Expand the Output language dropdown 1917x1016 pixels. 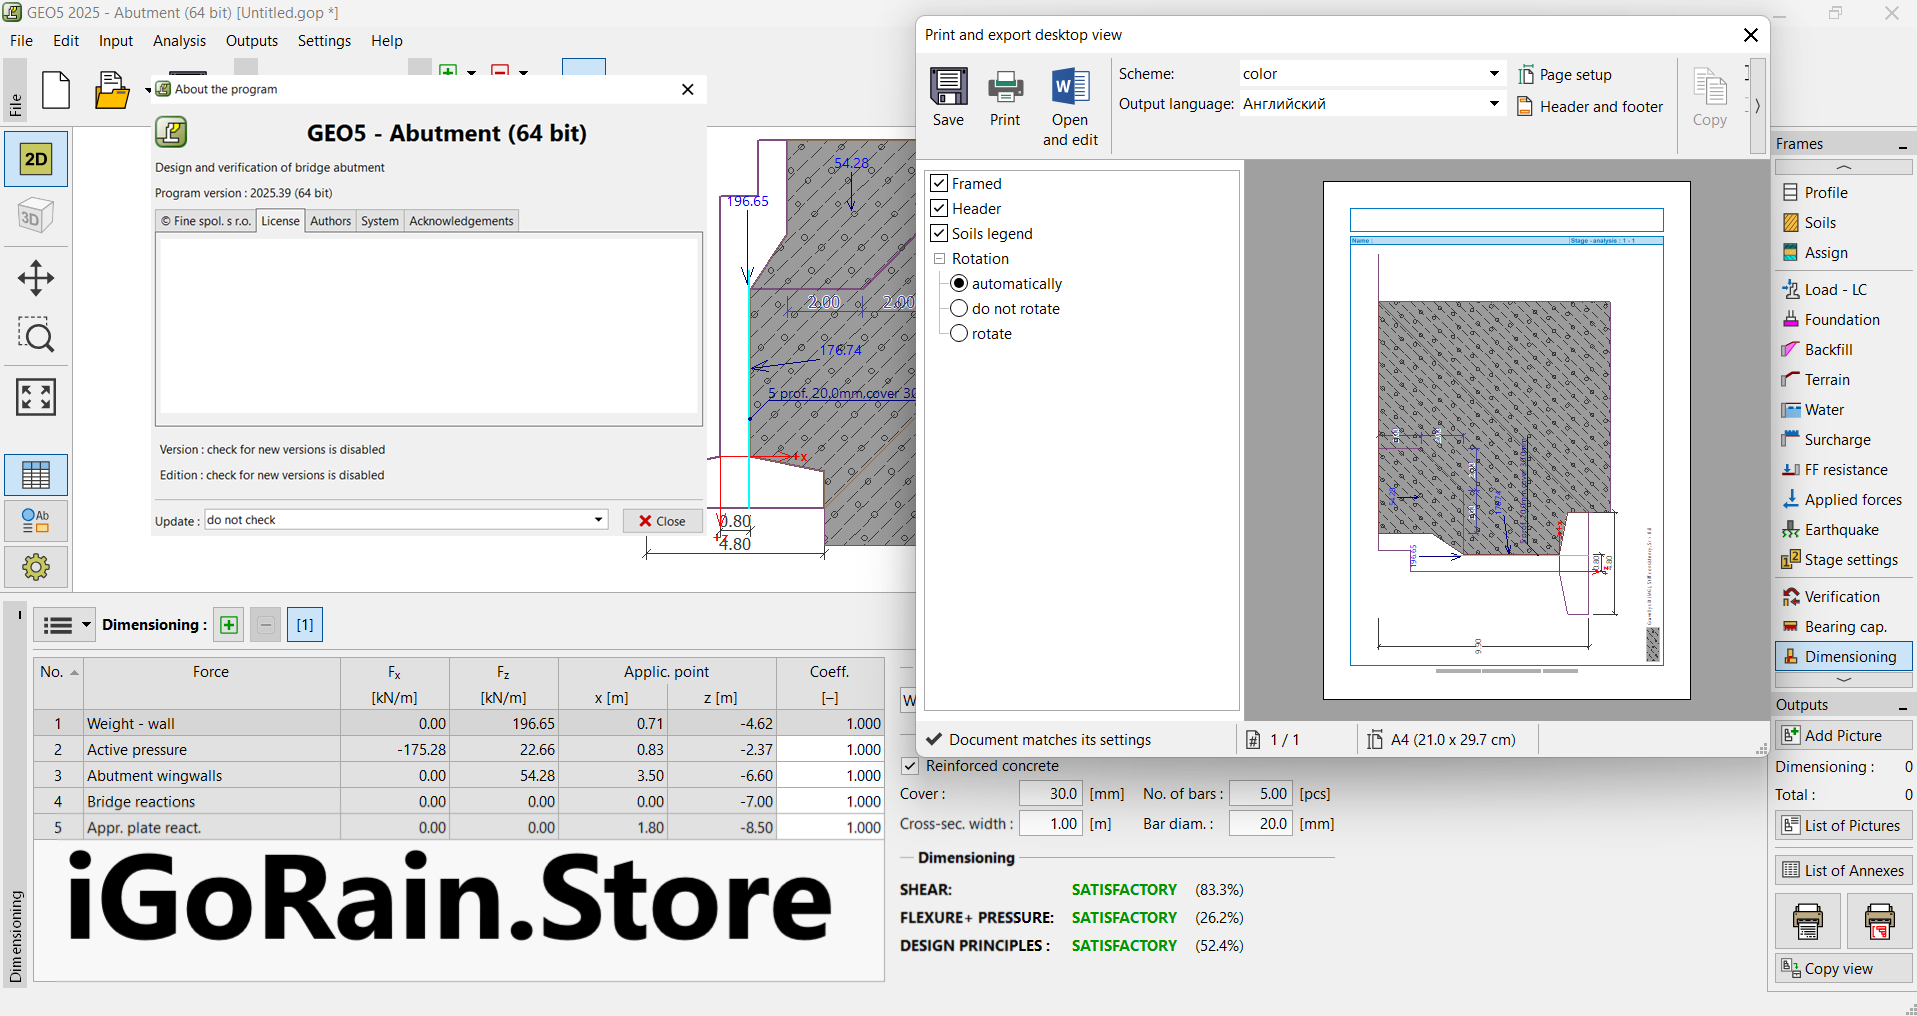(1371, 104)
